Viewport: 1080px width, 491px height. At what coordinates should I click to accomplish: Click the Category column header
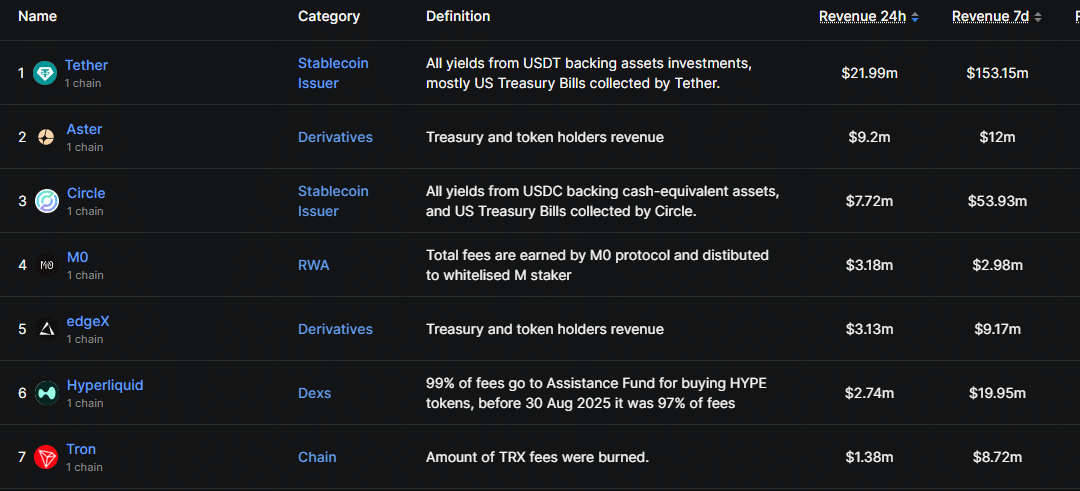[x=329, y=16]
